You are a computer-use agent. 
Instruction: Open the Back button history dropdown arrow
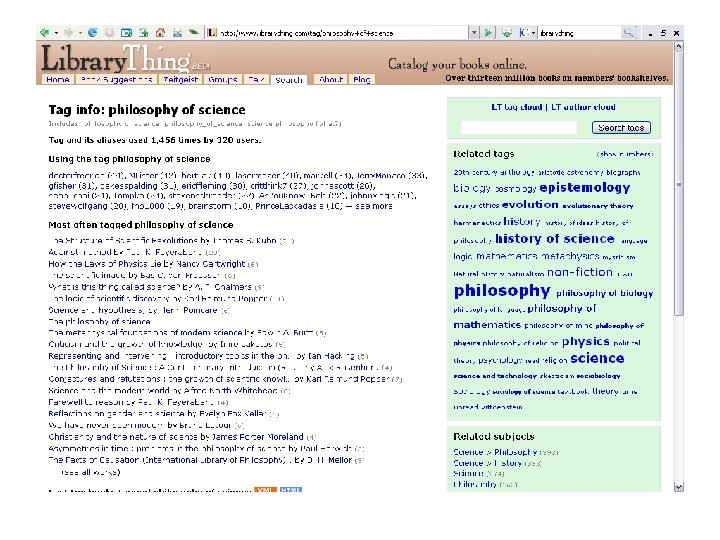56,33
